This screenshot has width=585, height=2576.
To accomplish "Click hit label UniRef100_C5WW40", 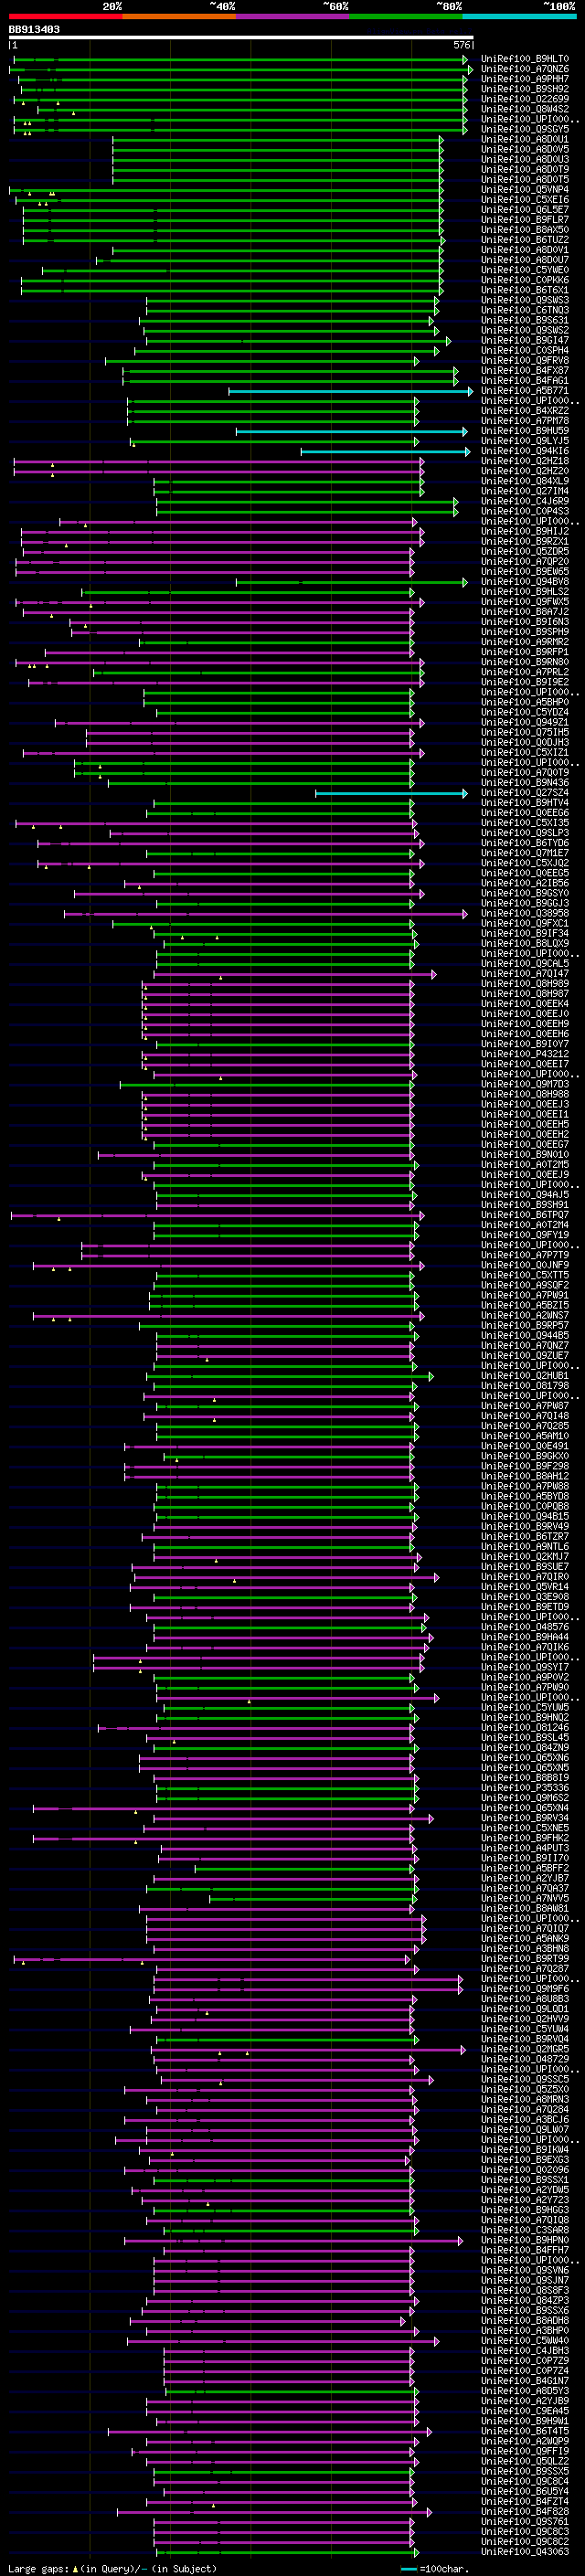I will click(525, 2341).
